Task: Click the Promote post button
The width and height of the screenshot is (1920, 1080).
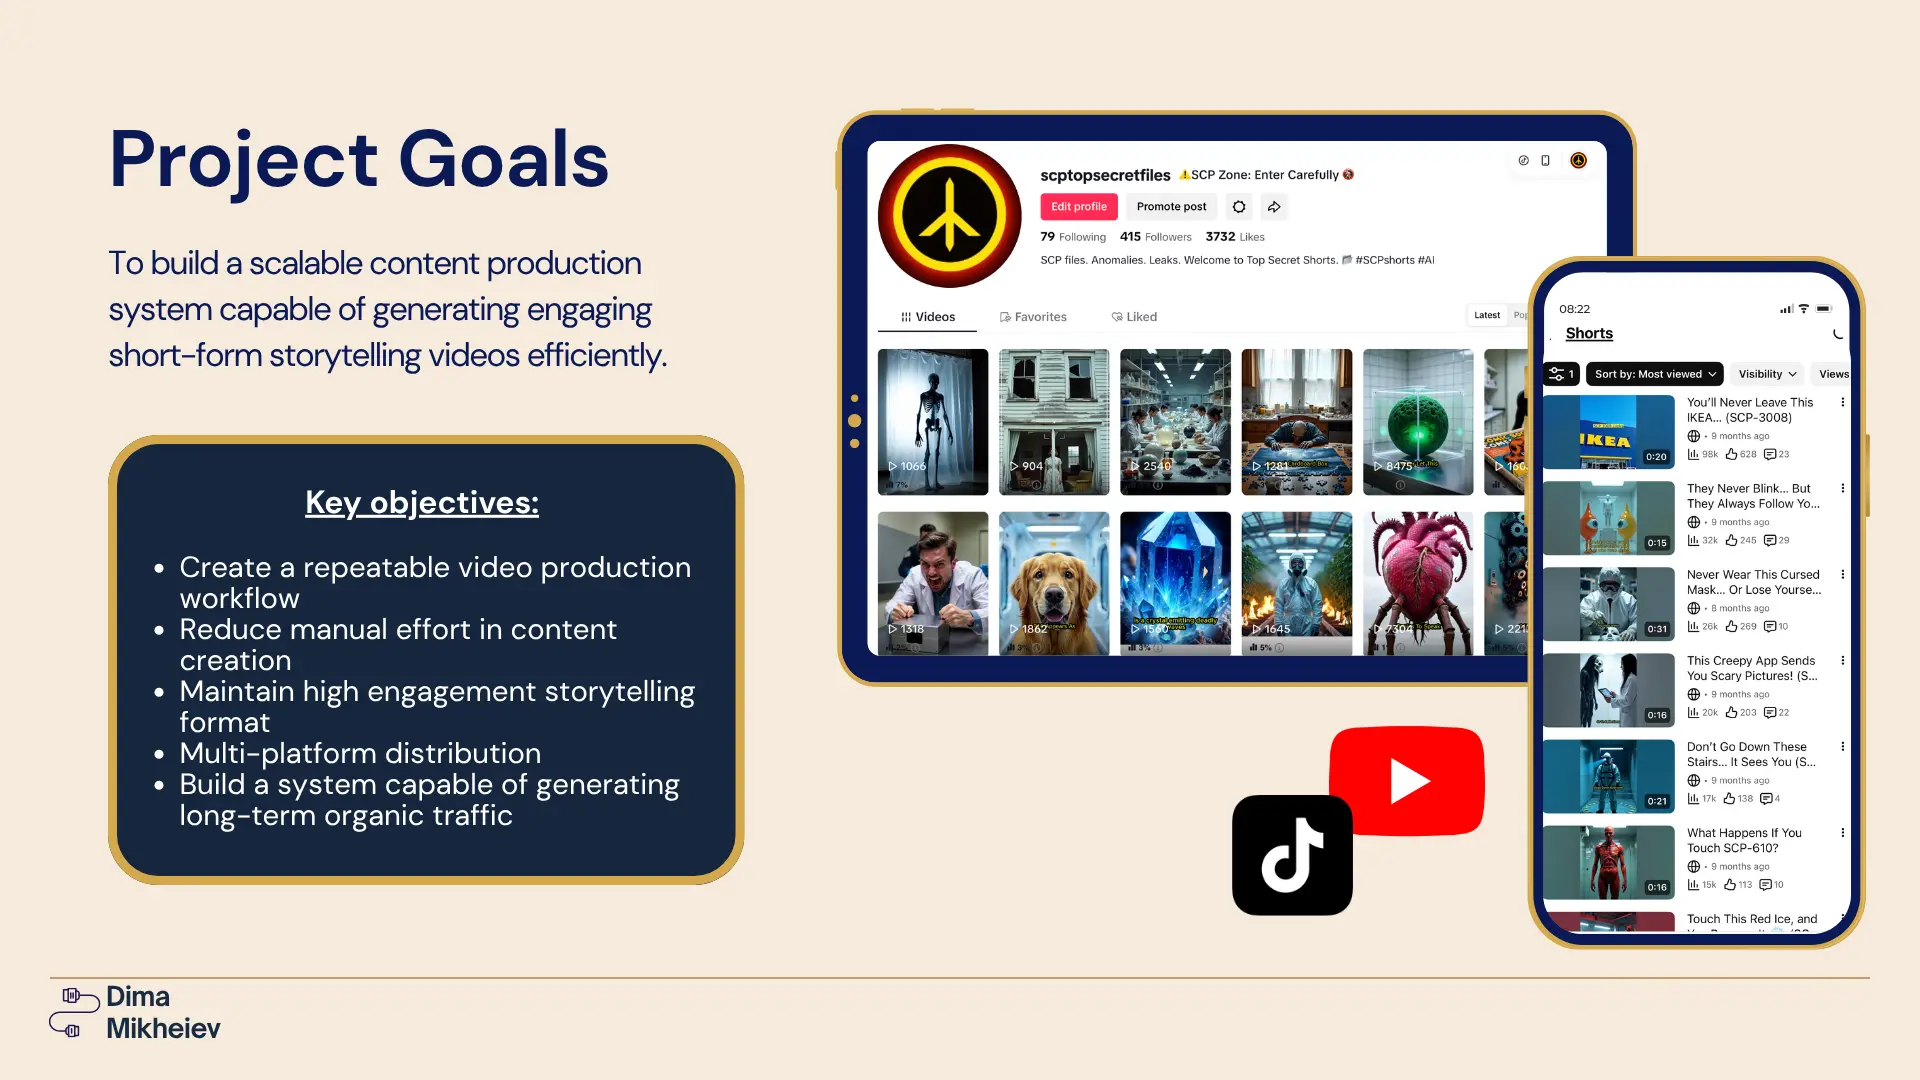Action: point(1171,207)
